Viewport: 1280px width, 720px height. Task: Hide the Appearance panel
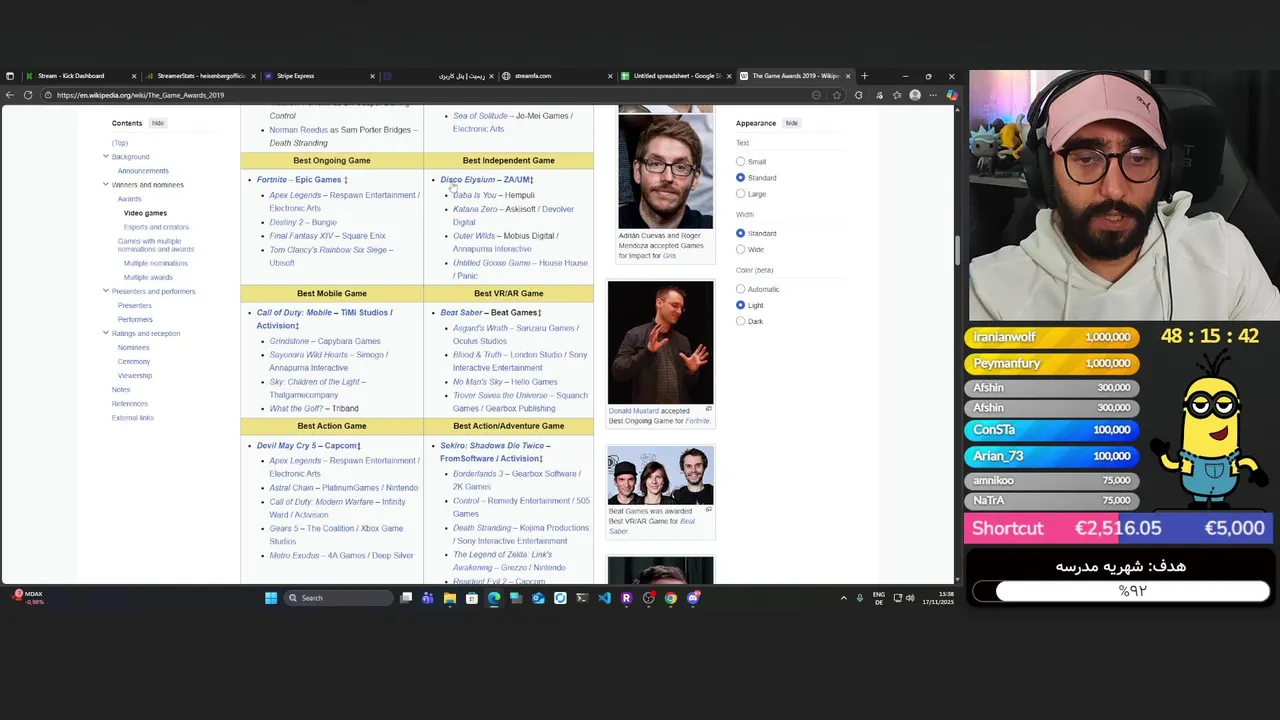791,123
